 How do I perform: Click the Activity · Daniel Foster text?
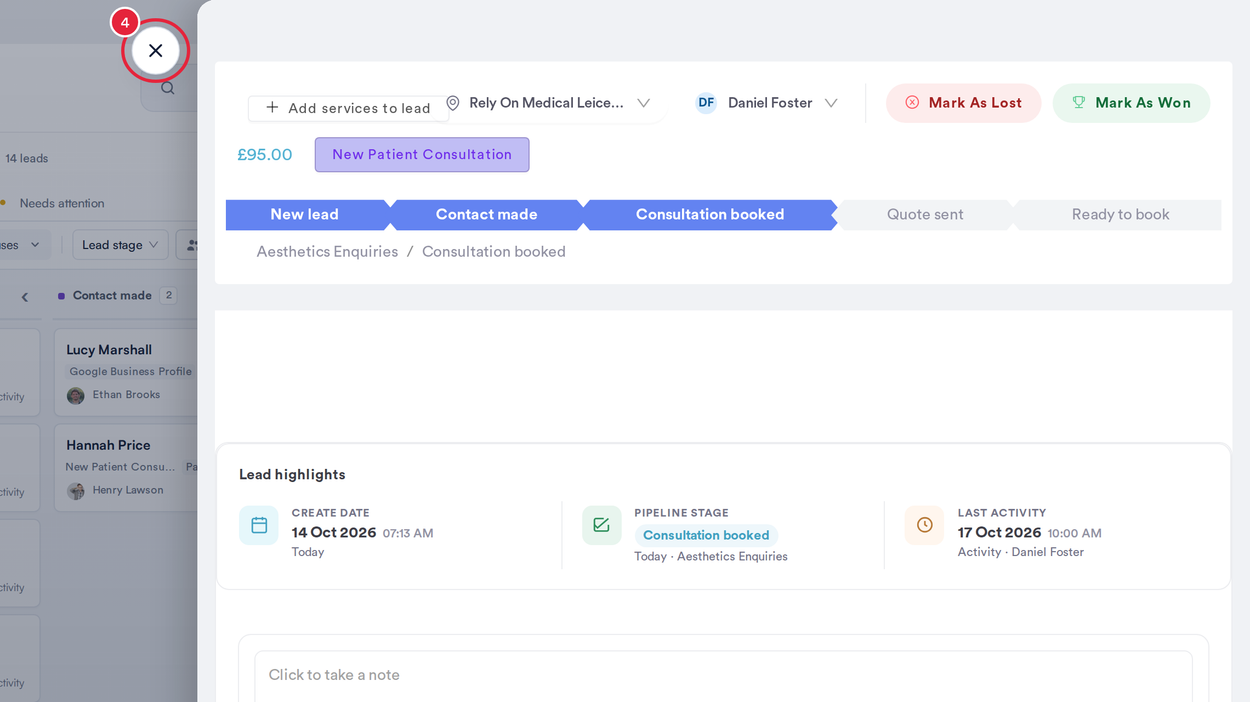point(1021,552)
